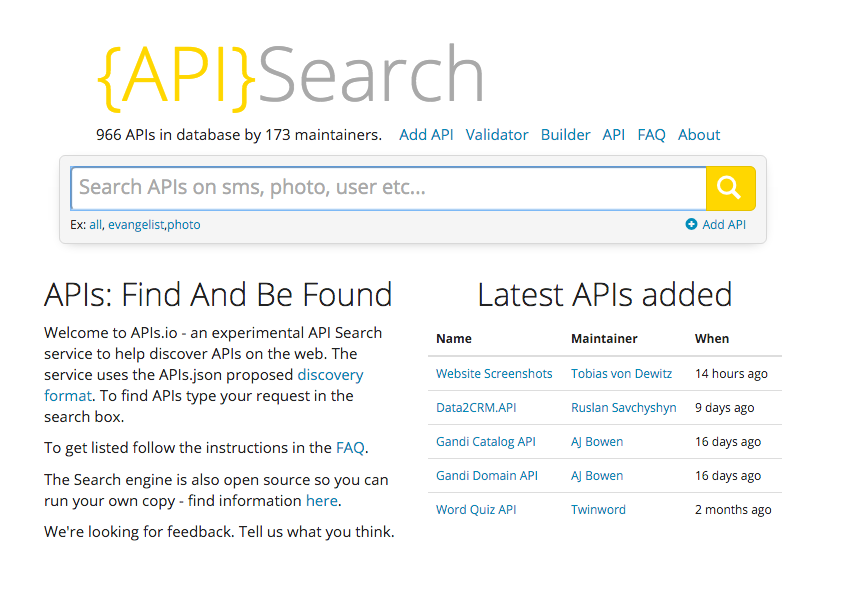View maintainer Tobias von Dewitz
This screenshot has height=607, width=842.
(622, 373)
